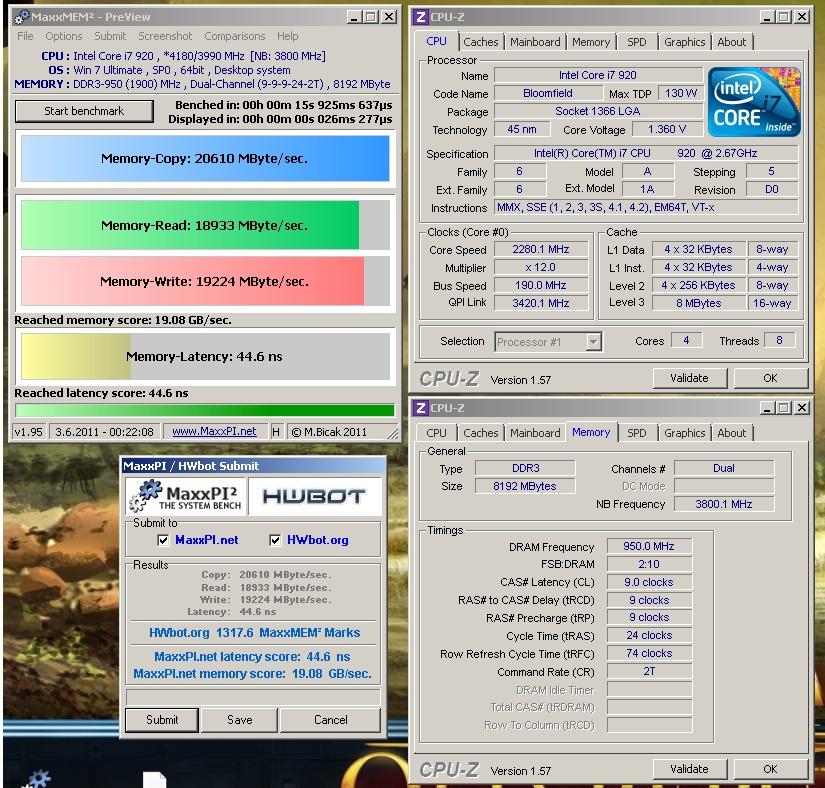Image resolution: width=825 pixels, height=788 pixels.
Task: Switch to Mainboard tab in top CPU-Z window
Action: [535, 42]
